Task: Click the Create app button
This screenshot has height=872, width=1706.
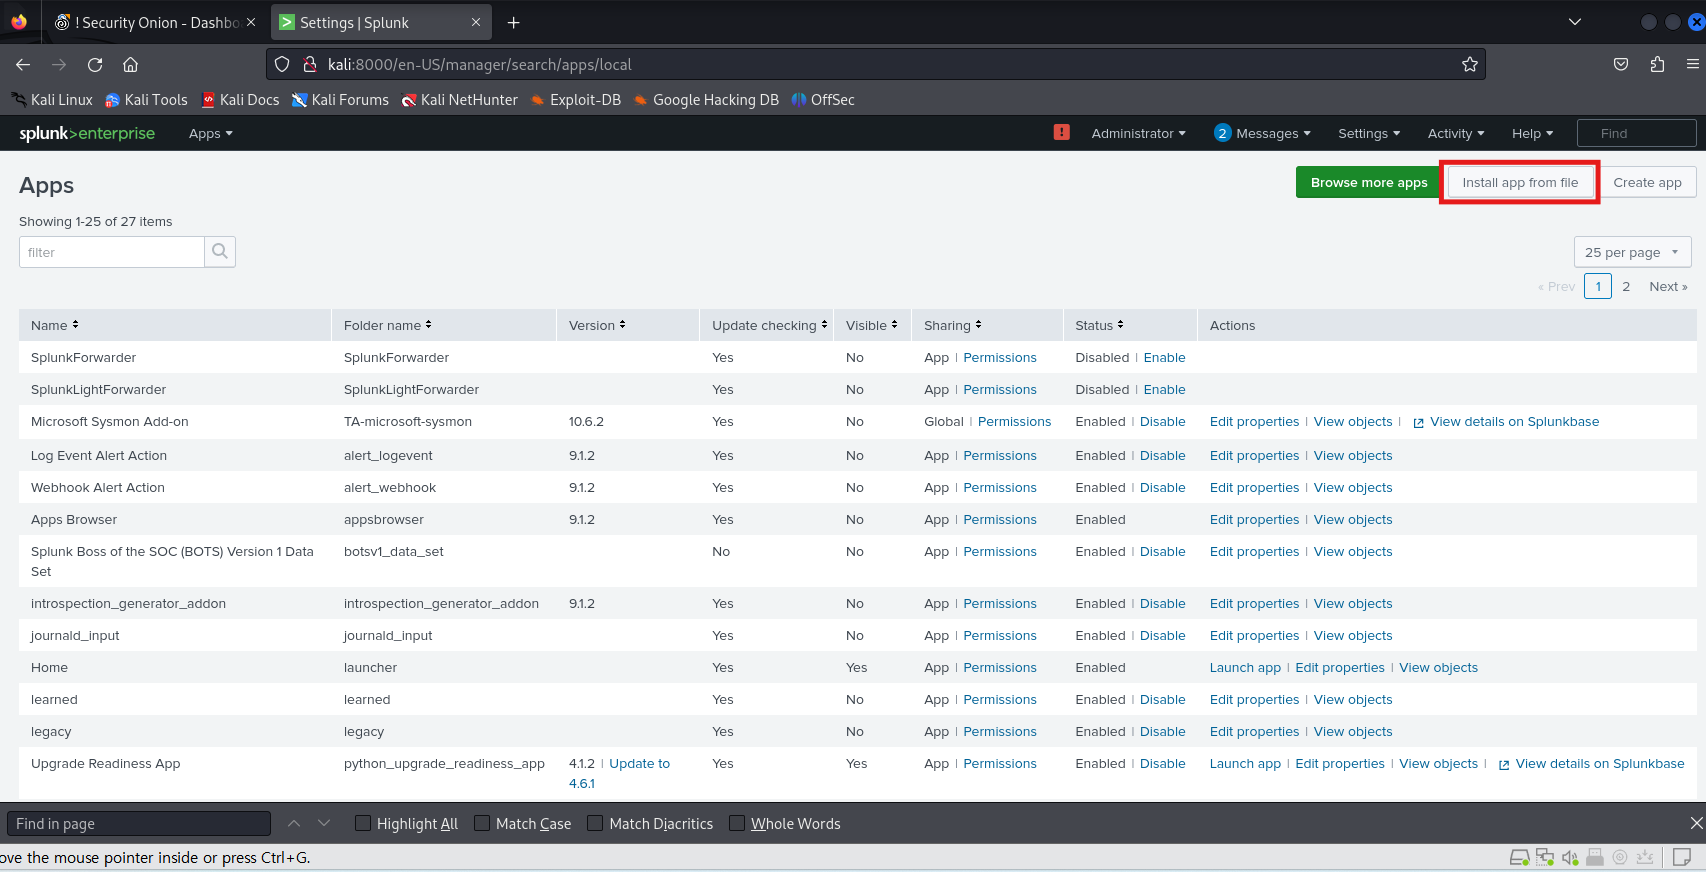Action: (1647, 182)
